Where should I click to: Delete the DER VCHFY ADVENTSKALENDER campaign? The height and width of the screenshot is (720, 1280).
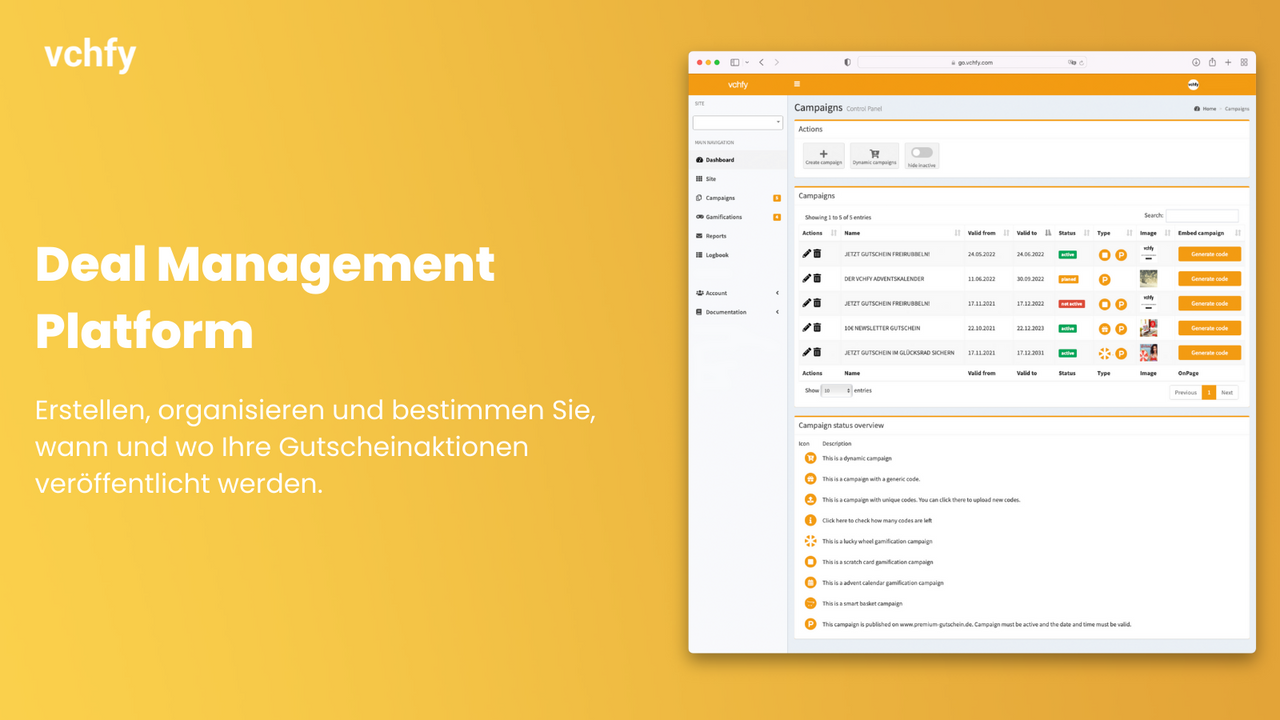(x=817, y=278)
